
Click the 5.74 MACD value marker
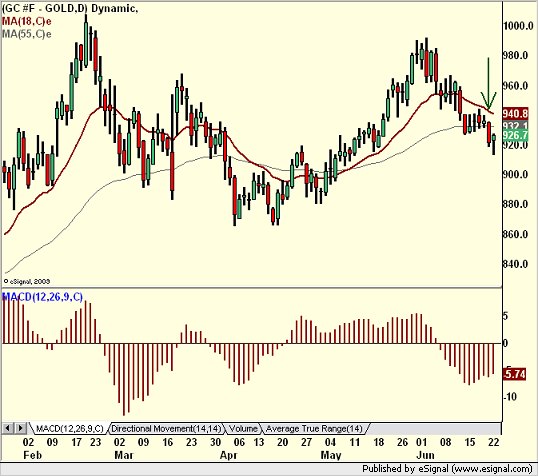tap(514, 374)
